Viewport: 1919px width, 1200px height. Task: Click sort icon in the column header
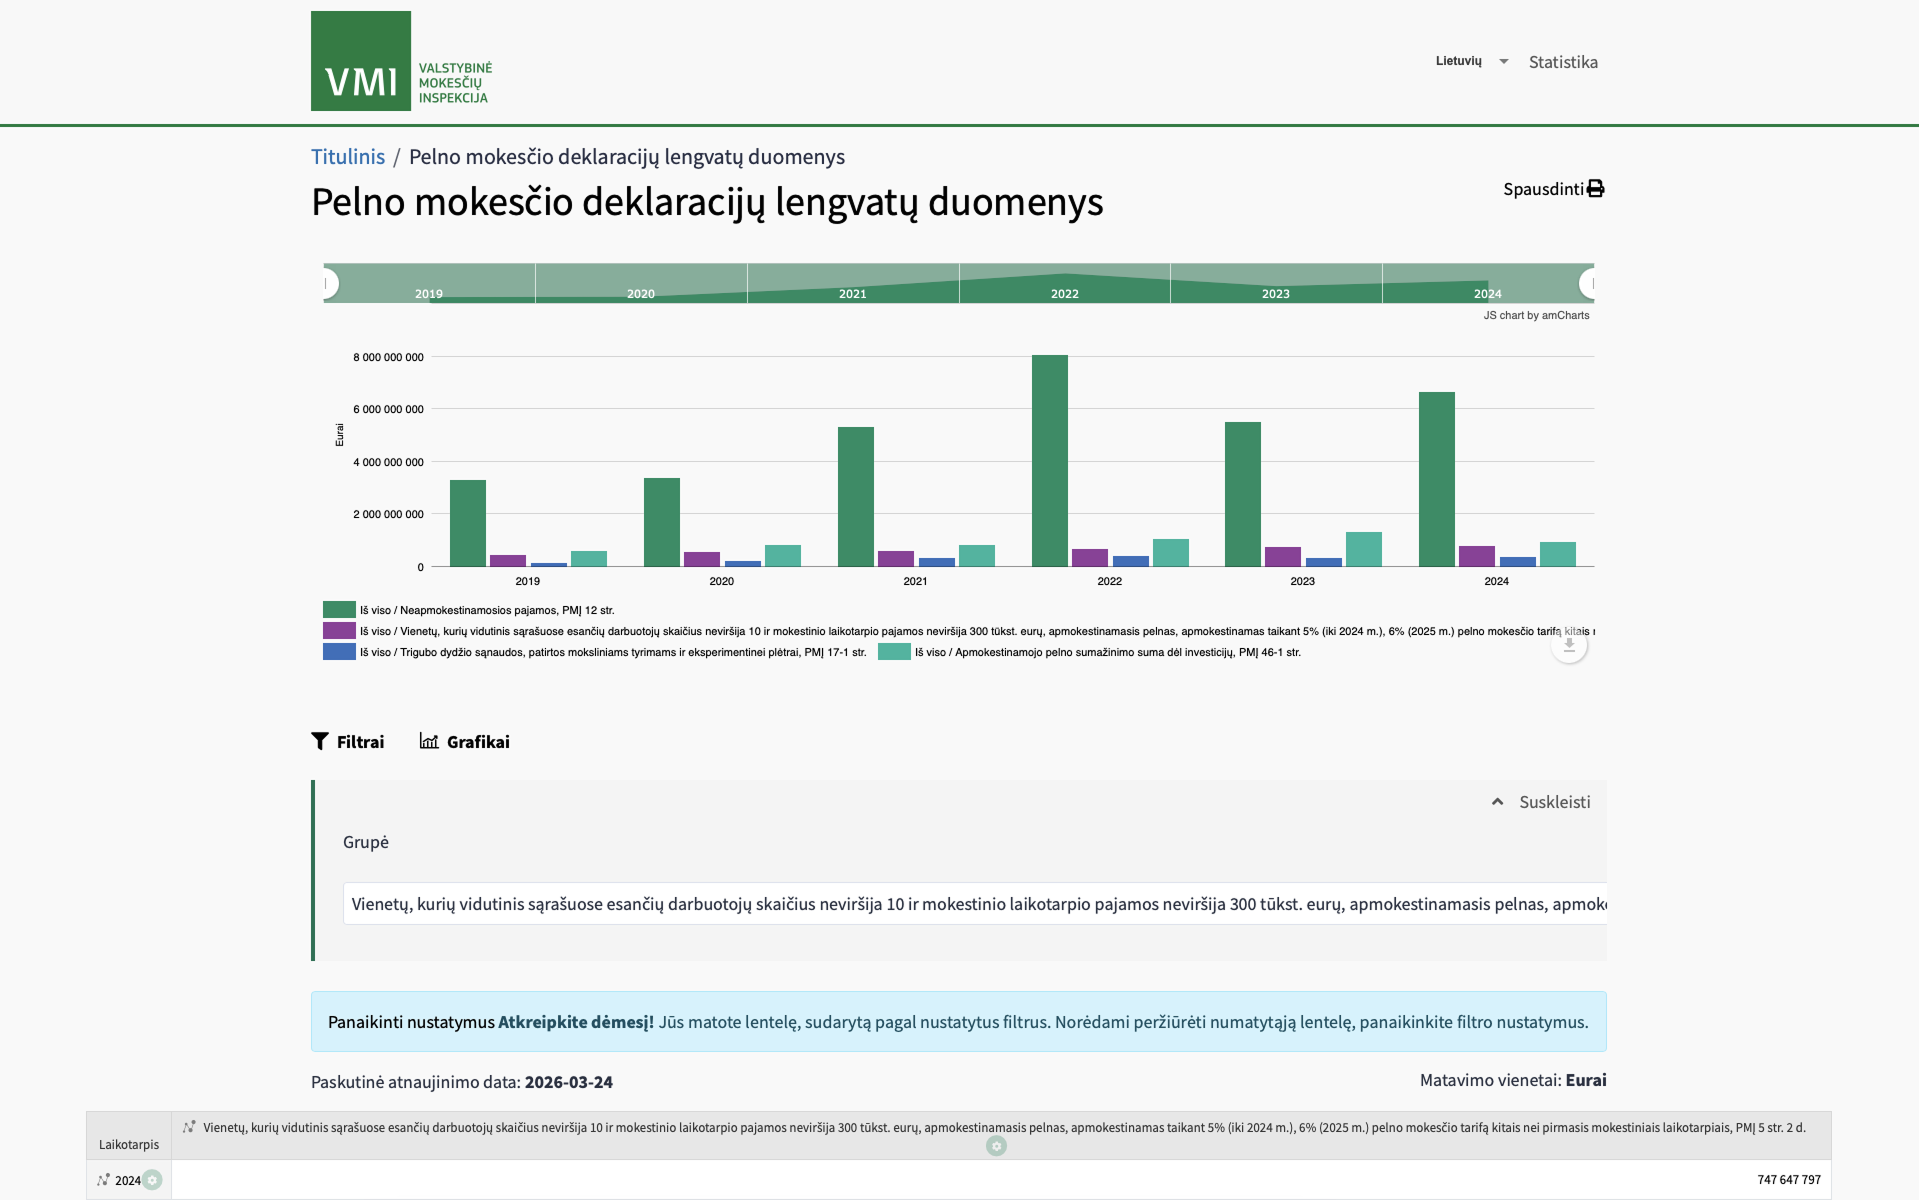pos(189,1127)
